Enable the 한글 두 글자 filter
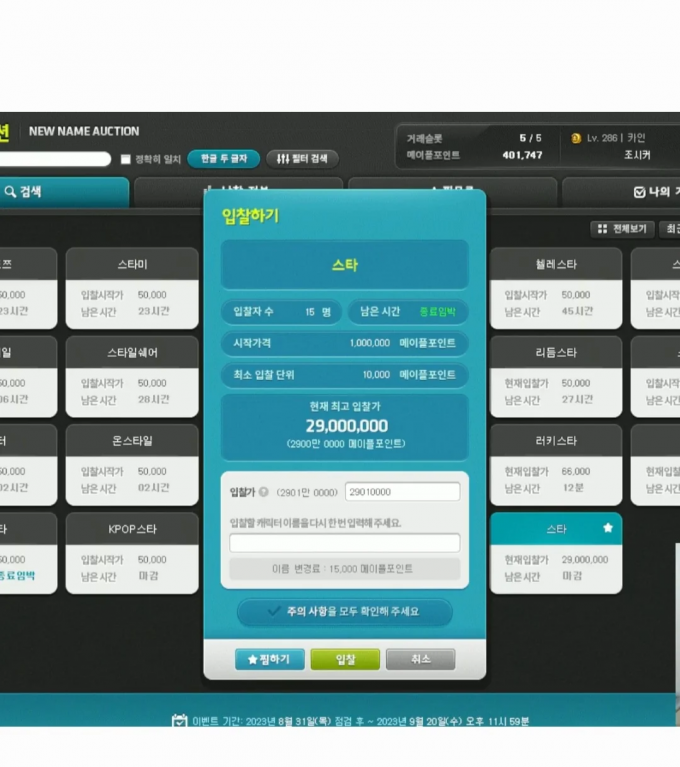The height and width of the screenshot is (767, 680). point(223,159)
